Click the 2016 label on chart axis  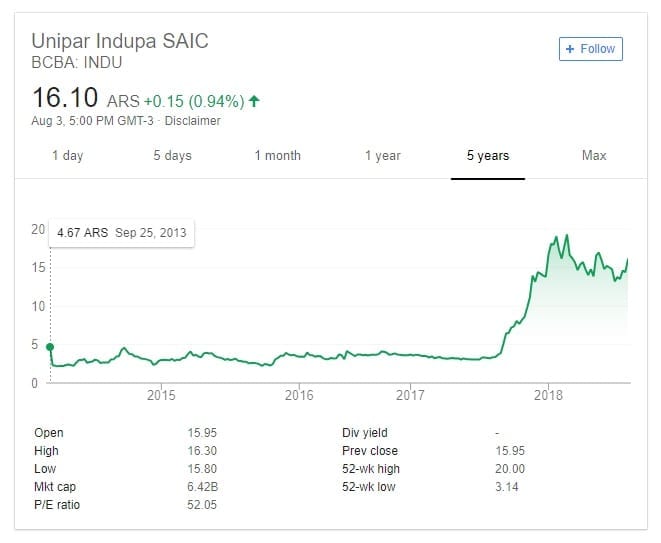coord(299,395)
